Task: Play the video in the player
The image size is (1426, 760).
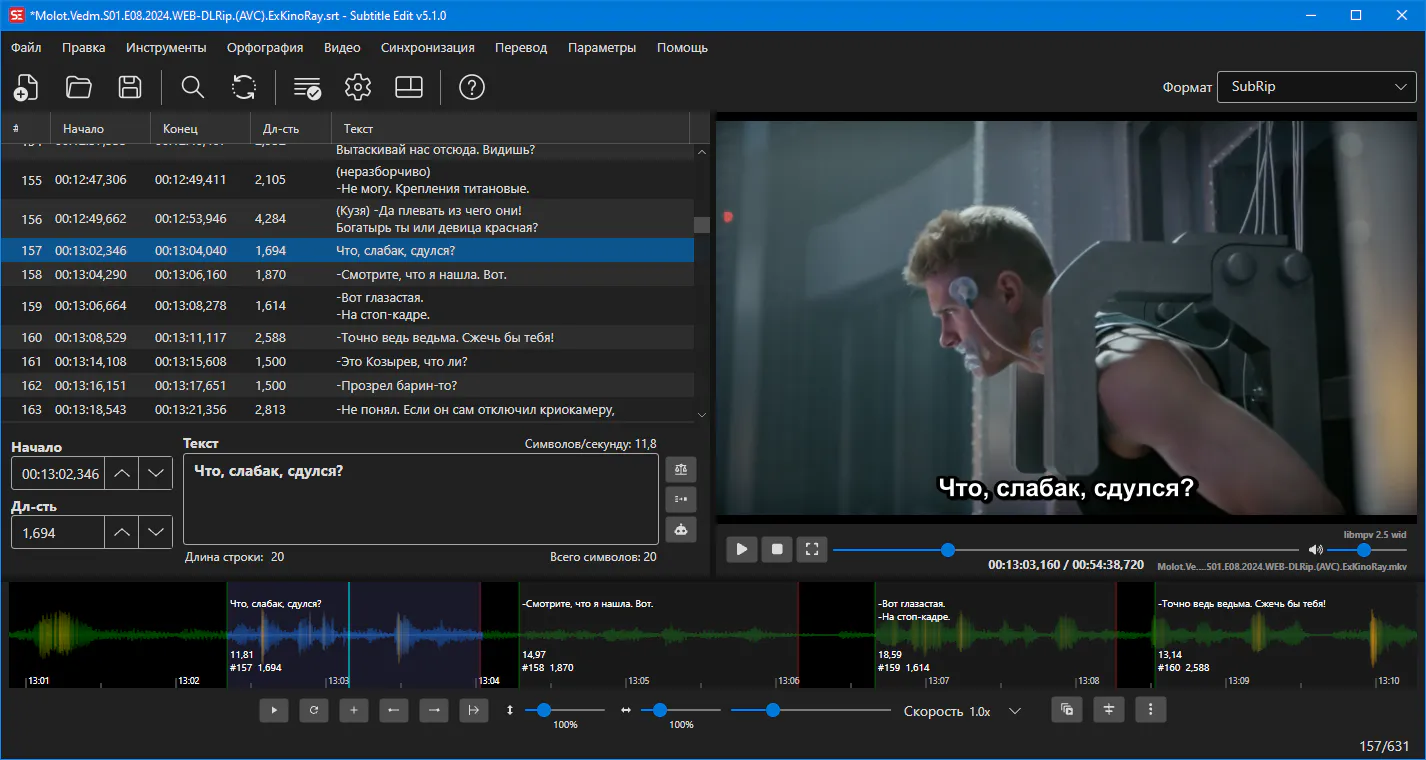Action: coord(742,549)
